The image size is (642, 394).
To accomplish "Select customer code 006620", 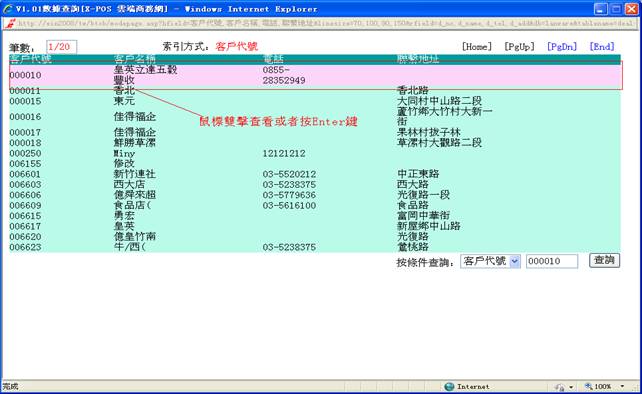I will [x=25, y=237].
